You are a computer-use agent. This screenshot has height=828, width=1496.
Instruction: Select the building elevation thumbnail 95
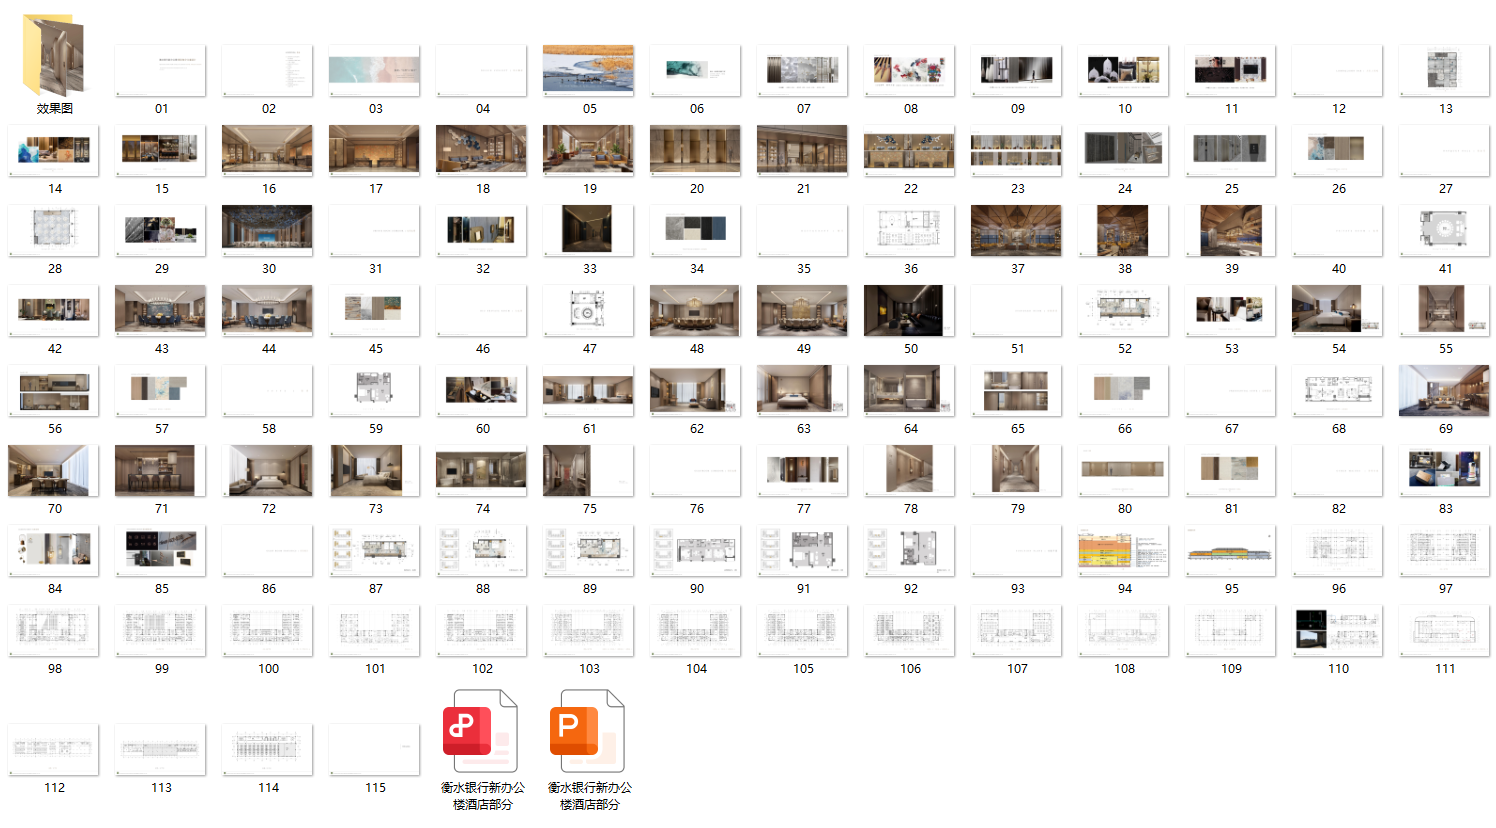[x=1230, y=550]
